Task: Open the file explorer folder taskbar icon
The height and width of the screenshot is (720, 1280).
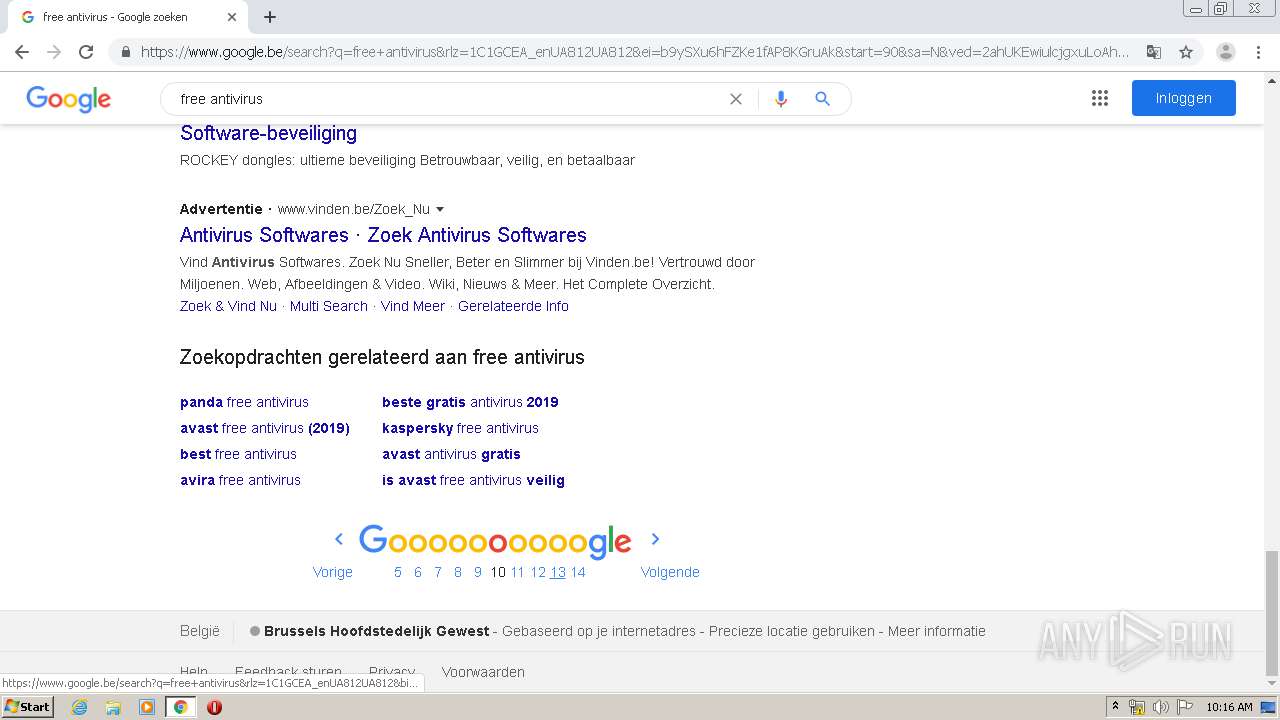Action: point(113,707)
